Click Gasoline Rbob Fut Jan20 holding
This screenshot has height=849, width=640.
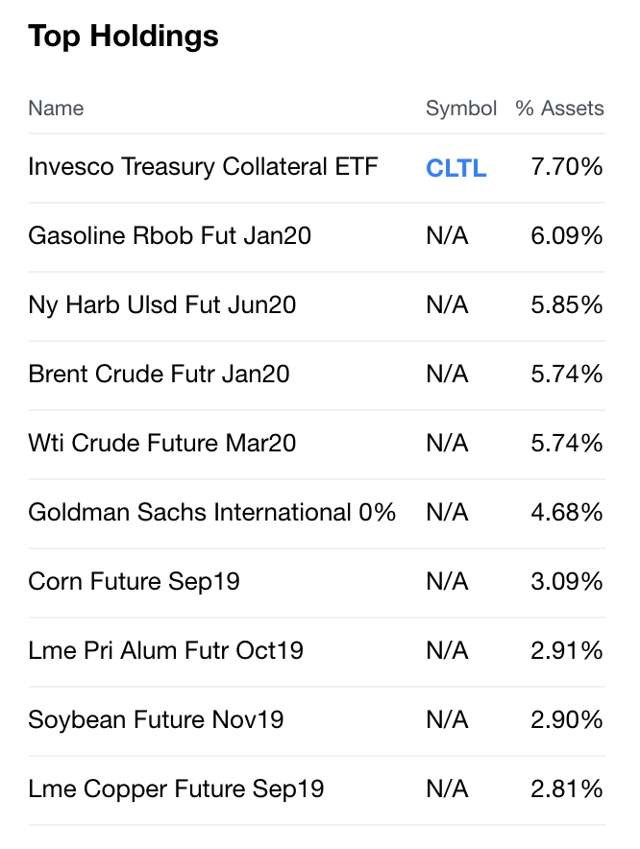tap(170, 236)
